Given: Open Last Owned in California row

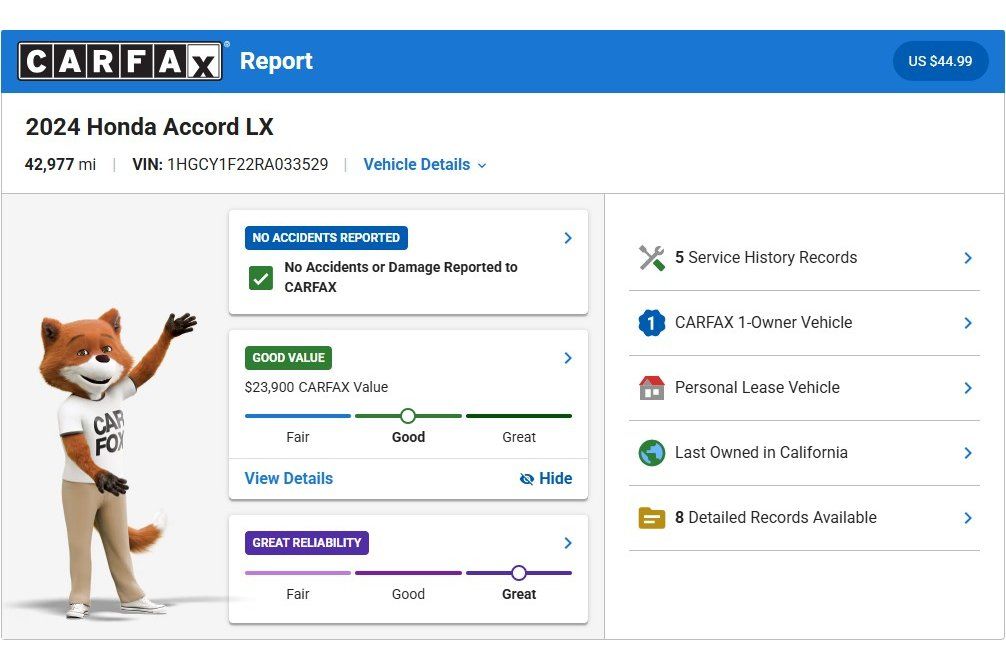Looking at the screenshot, I should tap(805, 453).
